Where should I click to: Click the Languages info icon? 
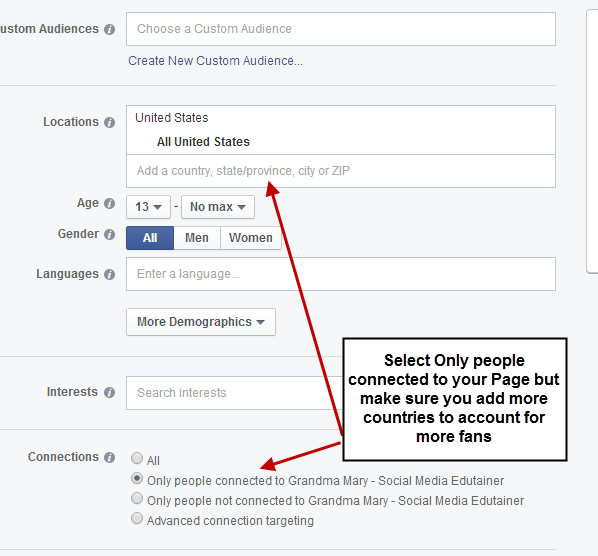point(109,274)
